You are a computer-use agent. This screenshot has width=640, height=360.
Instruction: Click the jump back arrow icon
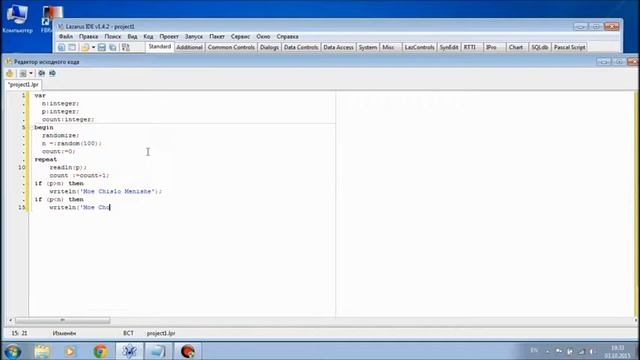coord(41,73)
